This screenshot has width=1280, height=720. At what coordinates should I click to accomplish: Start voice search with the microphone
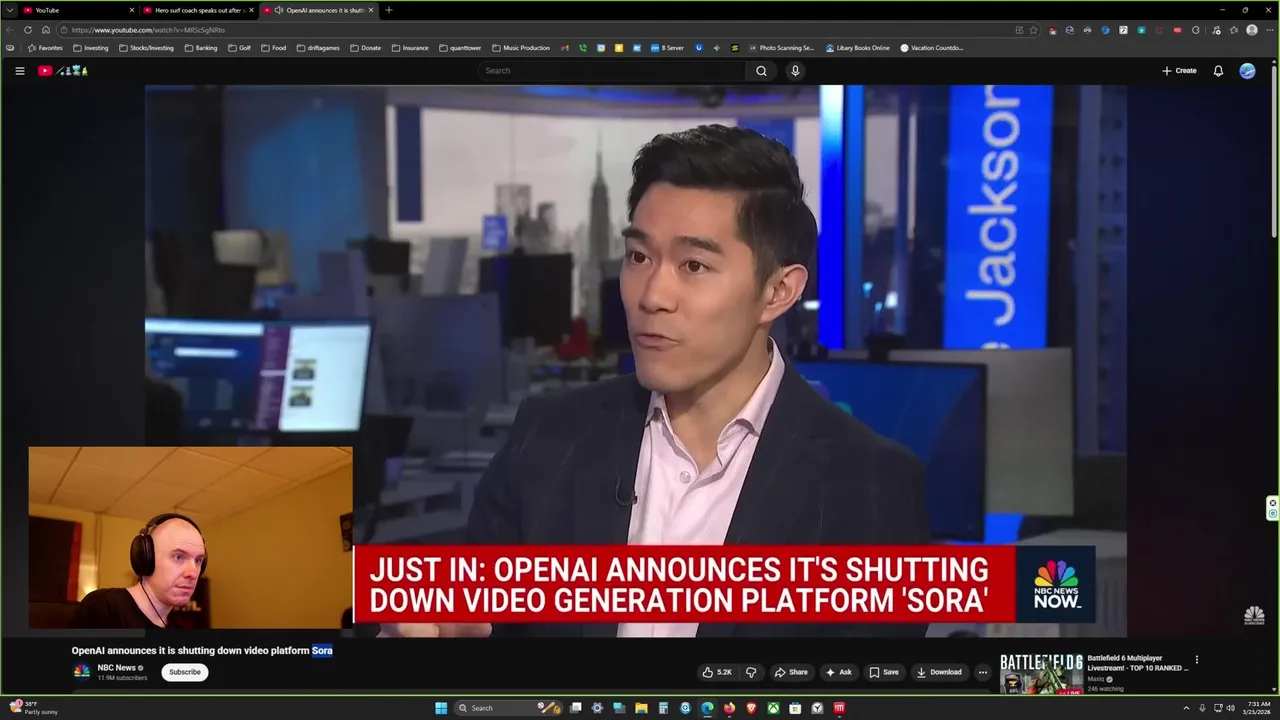[795, 71]
